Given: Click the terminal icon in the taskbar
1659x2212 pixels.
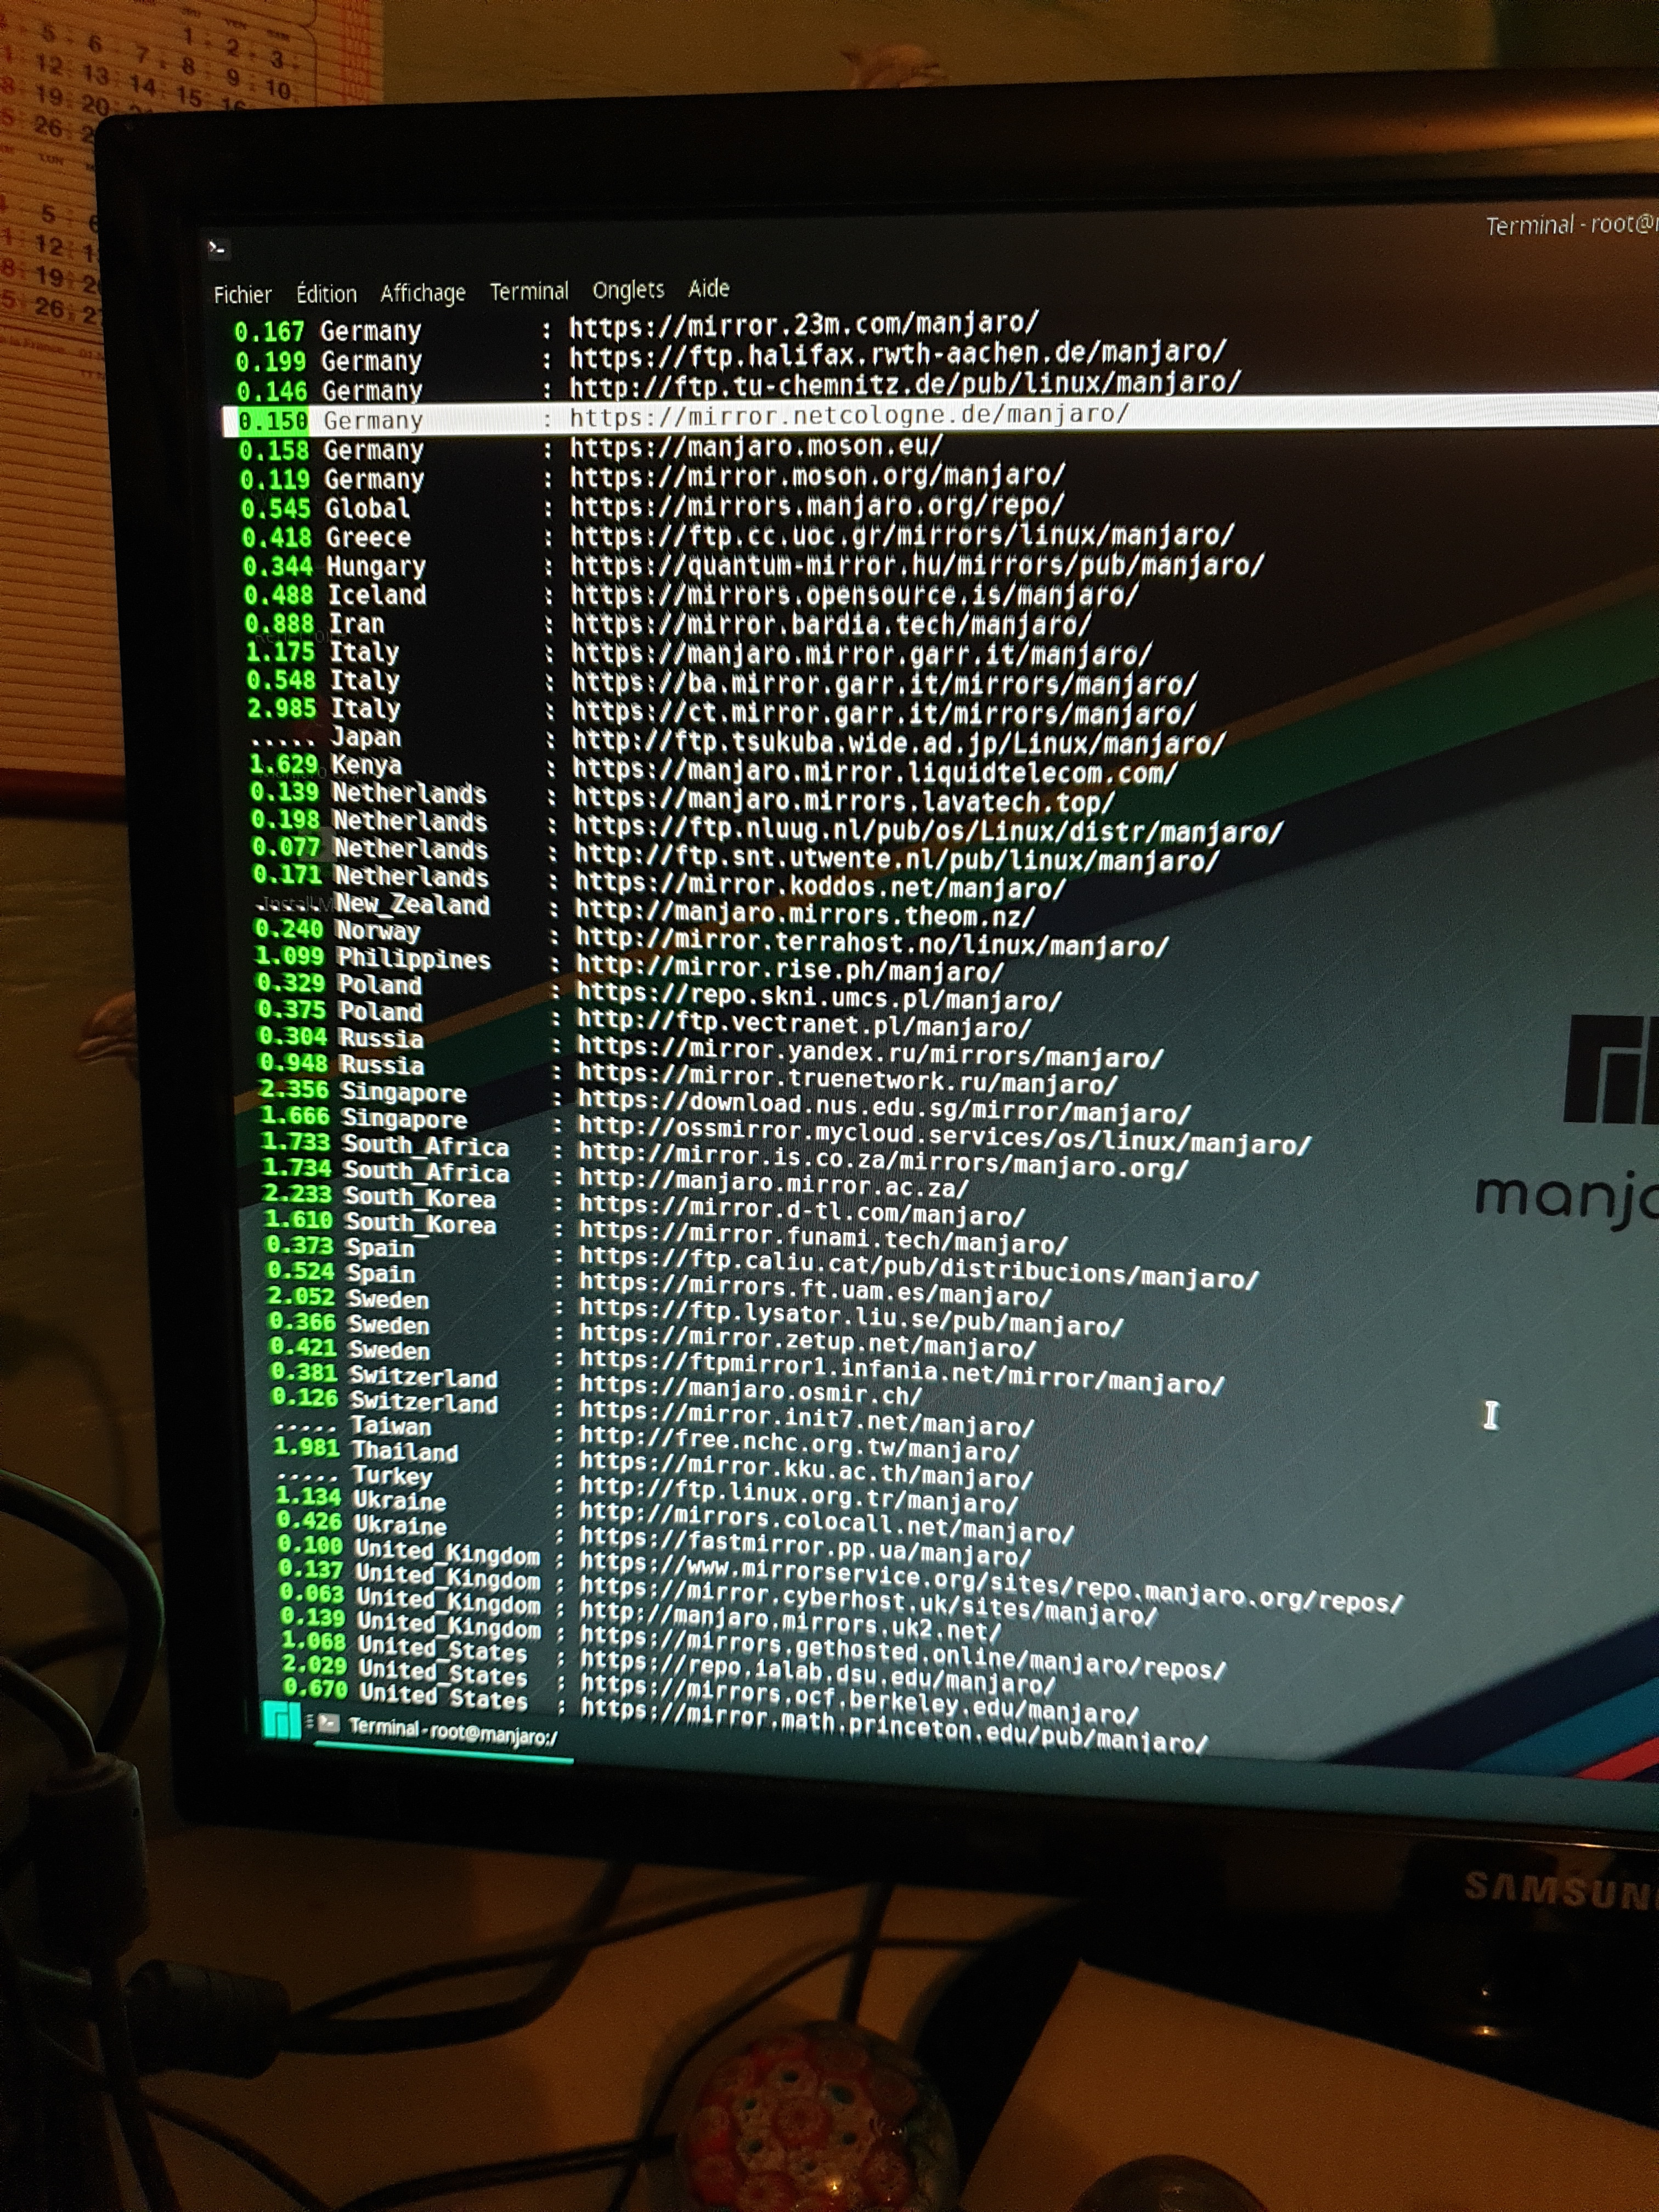Looking at the screenshot, I should click(x=330, y=1724).
